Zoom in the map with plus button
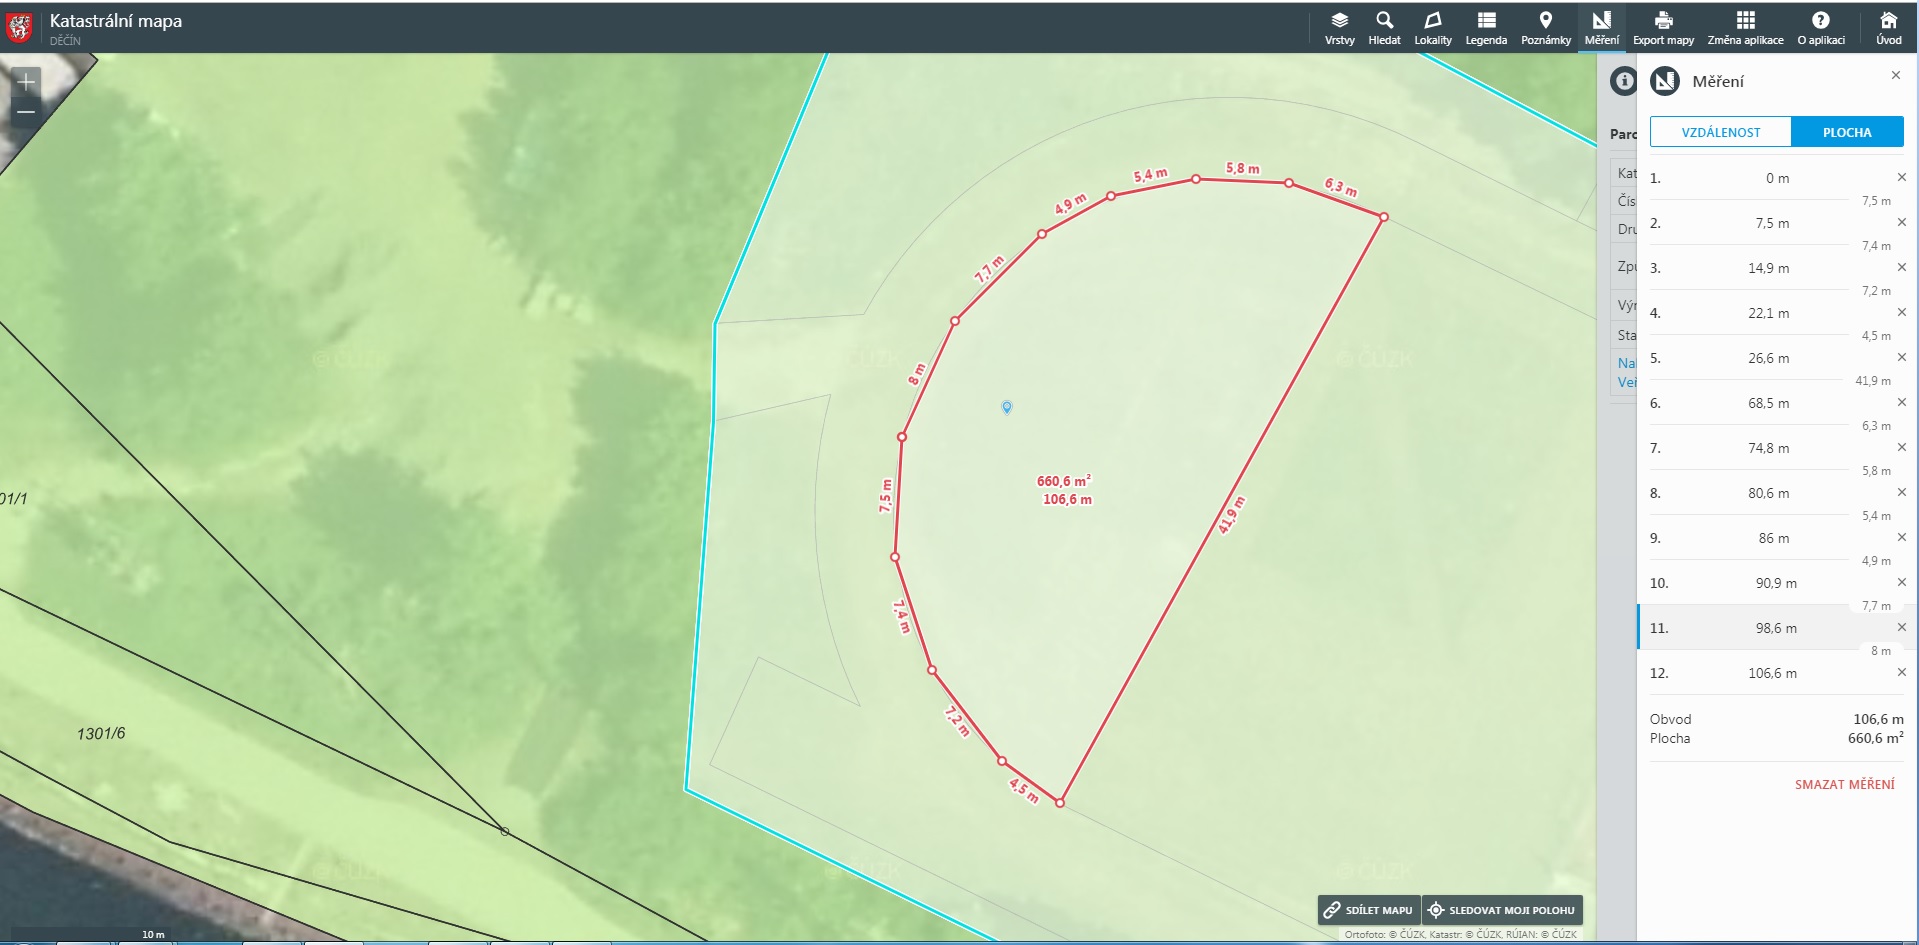 (x=26, y=82)
